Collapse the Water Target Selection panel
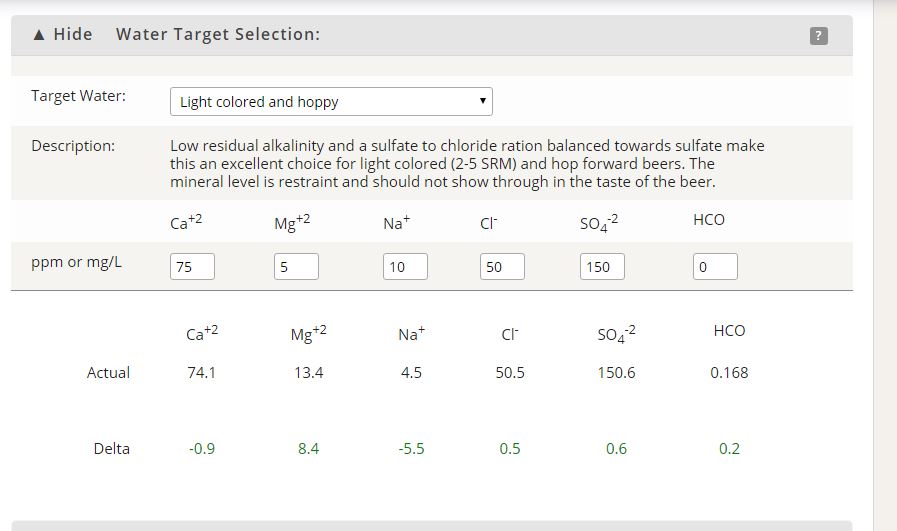897x531 pixels. [x=63, y=34]
